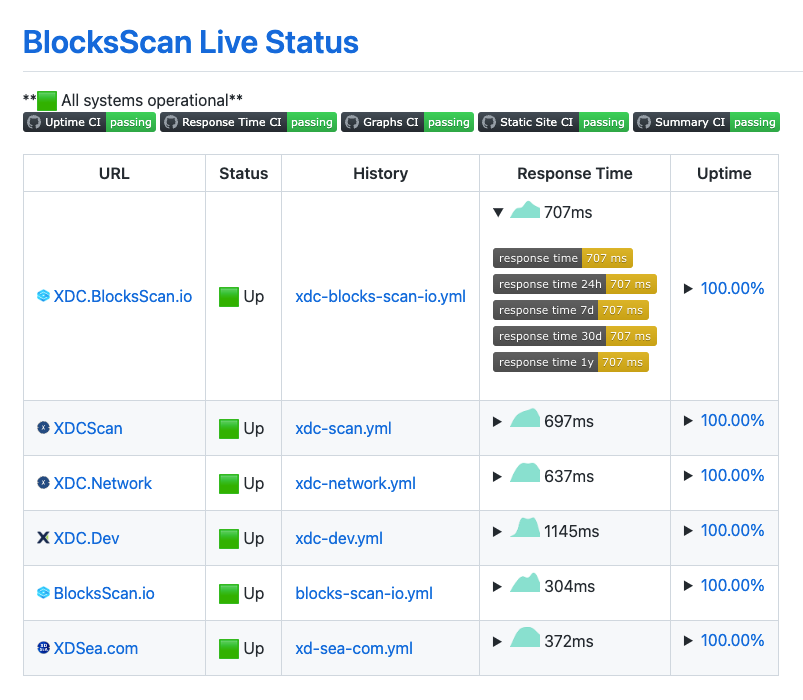This screenshot has width=803, height=700.
Task: Click the X icon next to XDC.Dev
Action: pyautogui.click(x=41, y=537)
